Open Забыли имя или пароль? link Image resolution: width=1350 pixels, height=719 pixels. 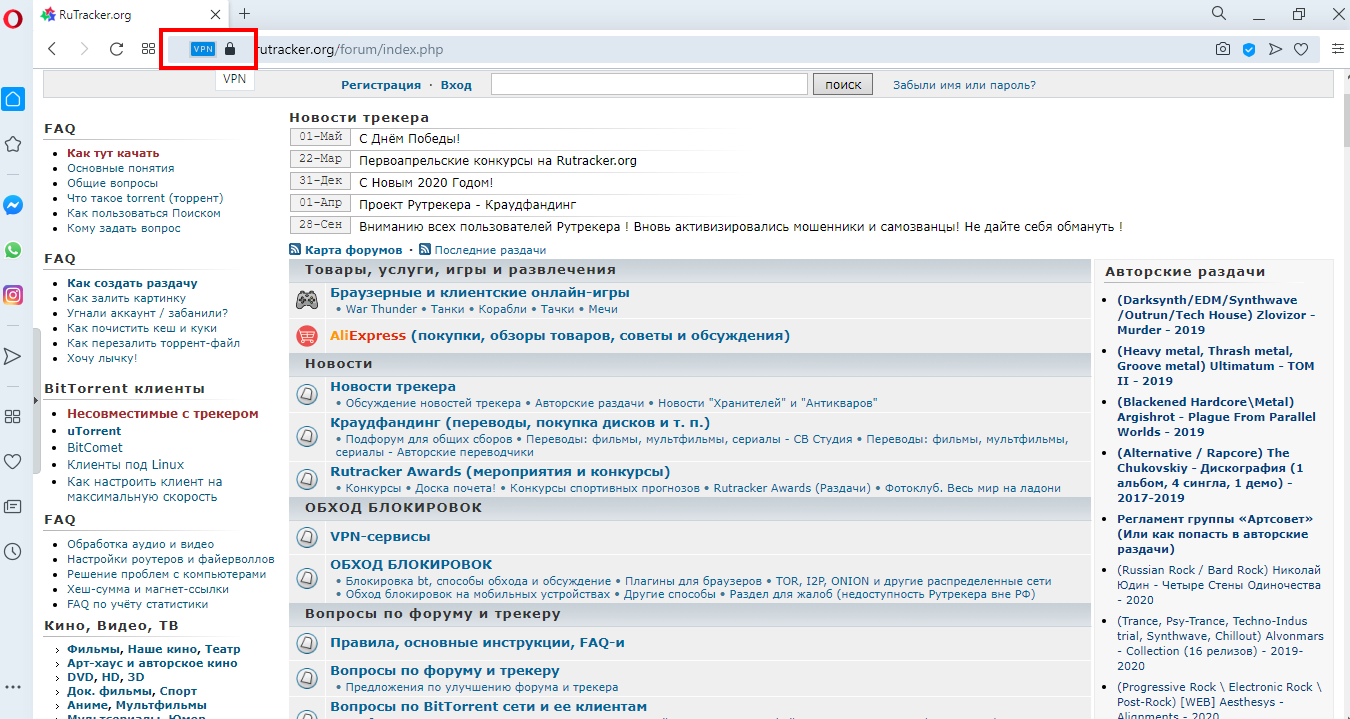964,85
